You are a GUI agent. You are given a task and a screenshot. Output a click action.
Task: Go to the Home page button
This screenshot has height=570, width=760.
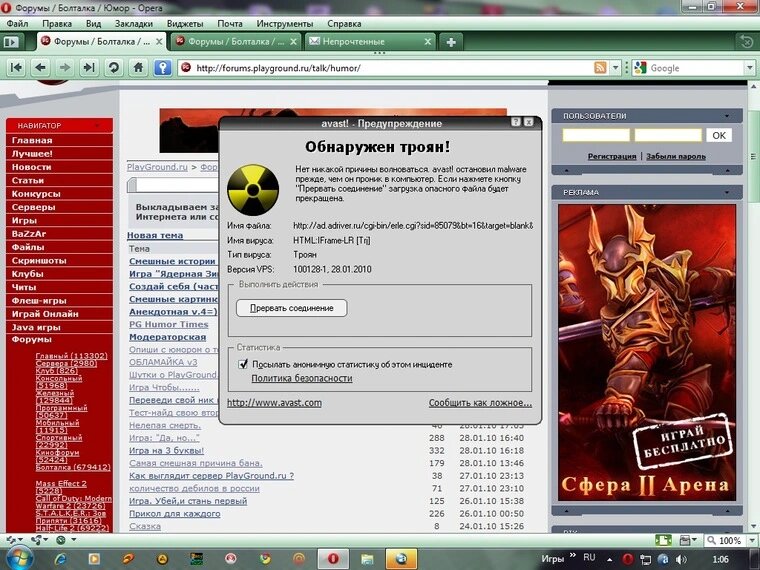click(138, 67)
